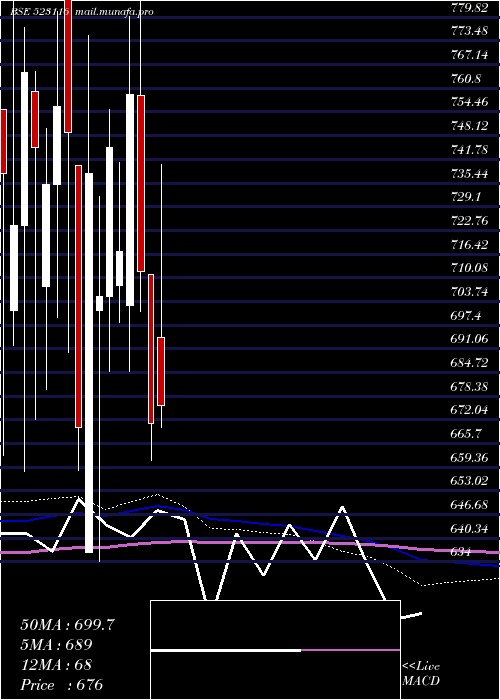Viewport: 500px width, 700px height.
Task: Click the 697.4 price axis label
Action: pos(466,316)
